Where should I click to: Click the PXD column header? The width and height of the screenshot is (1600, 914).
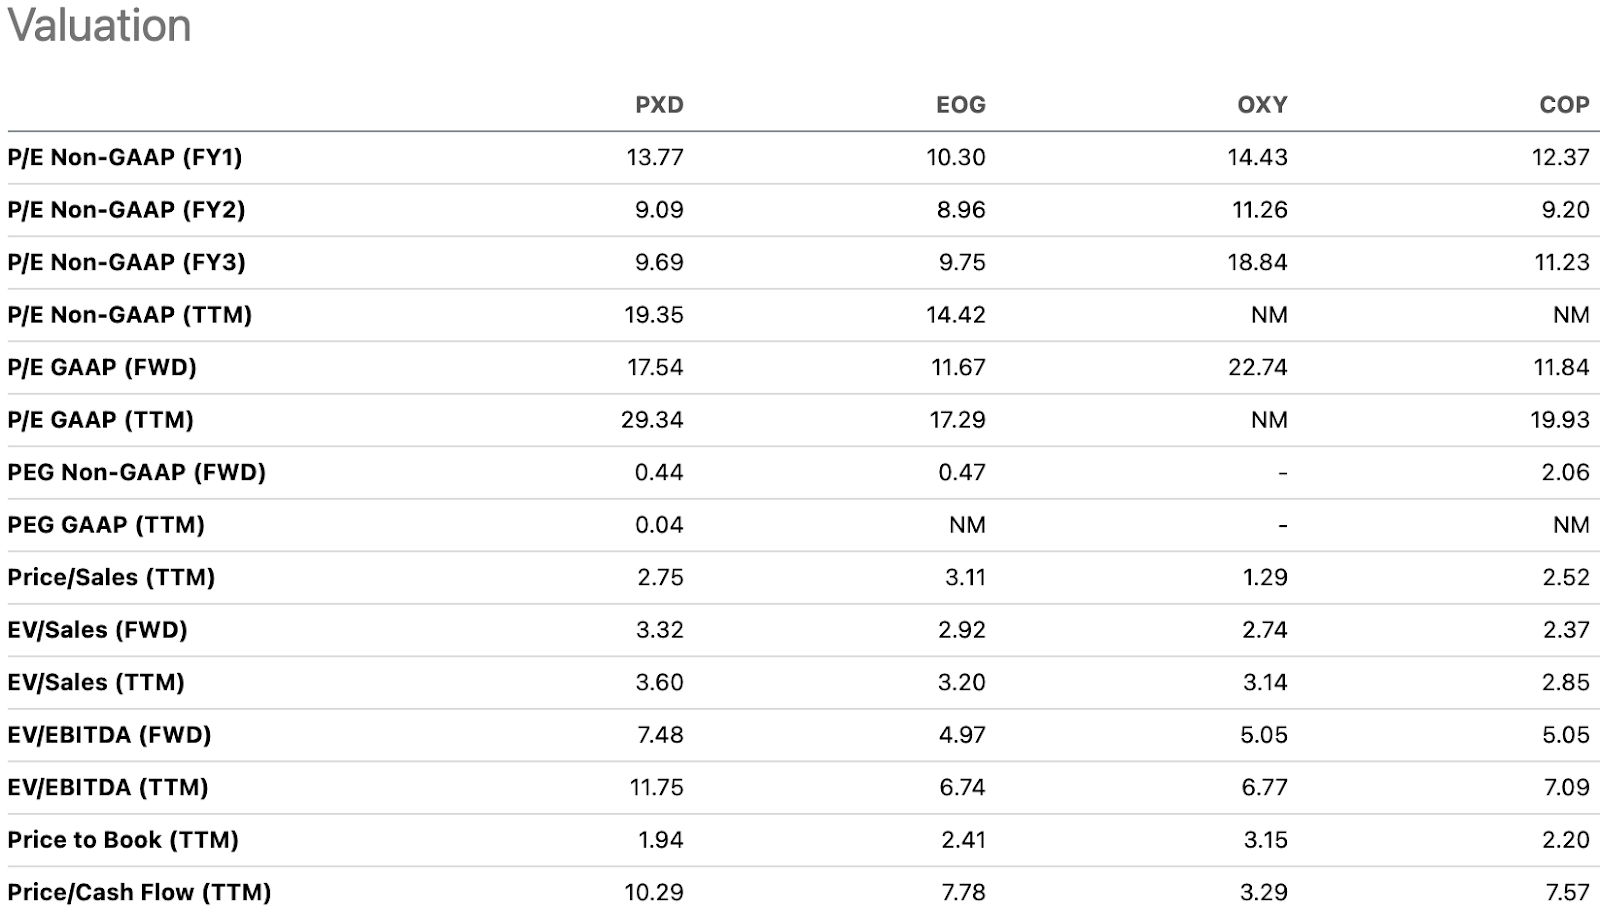[659, 105]
